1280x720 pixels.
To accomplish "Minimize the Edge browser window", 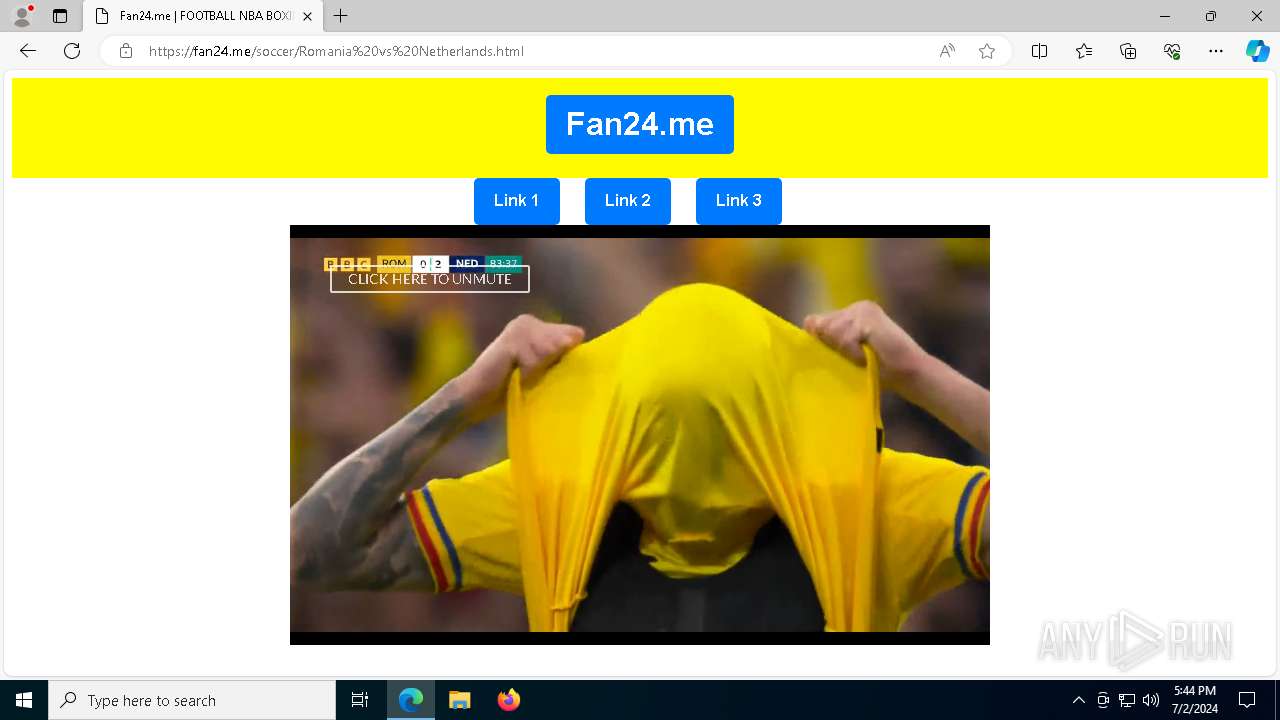I will [x=1164, y=16].
